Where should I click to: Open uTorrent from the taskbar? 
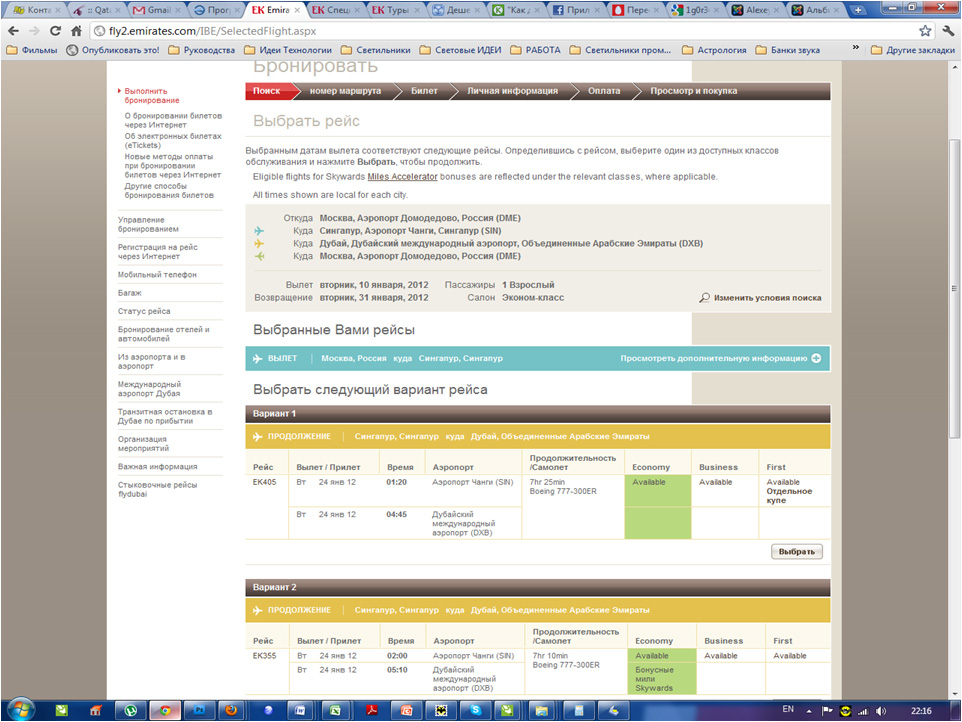click(130, 711)
